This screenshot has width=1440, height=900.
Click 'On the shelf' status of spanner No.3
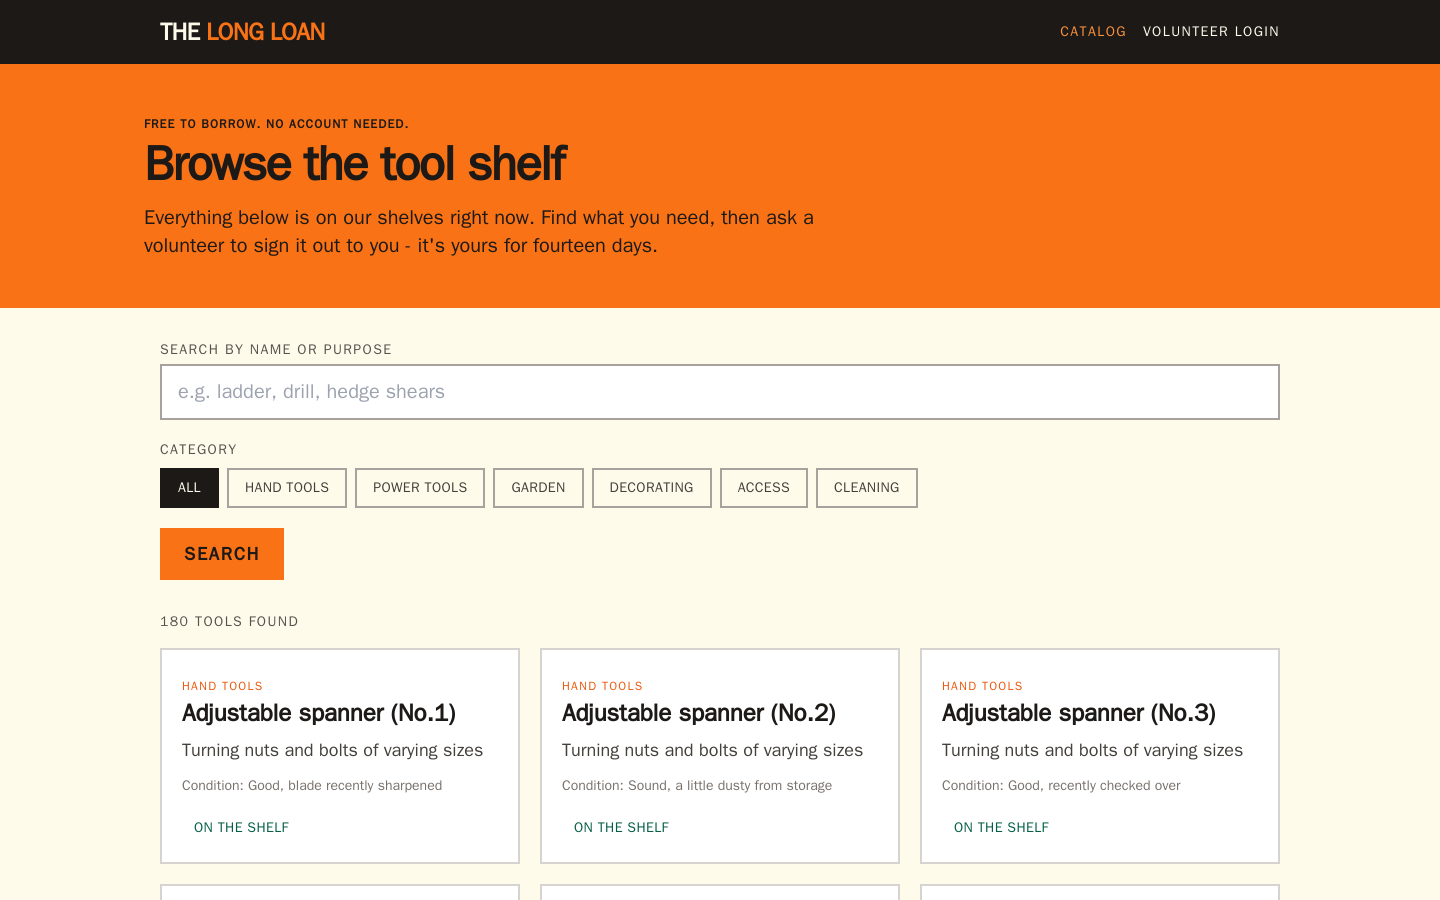(1001, 828)
